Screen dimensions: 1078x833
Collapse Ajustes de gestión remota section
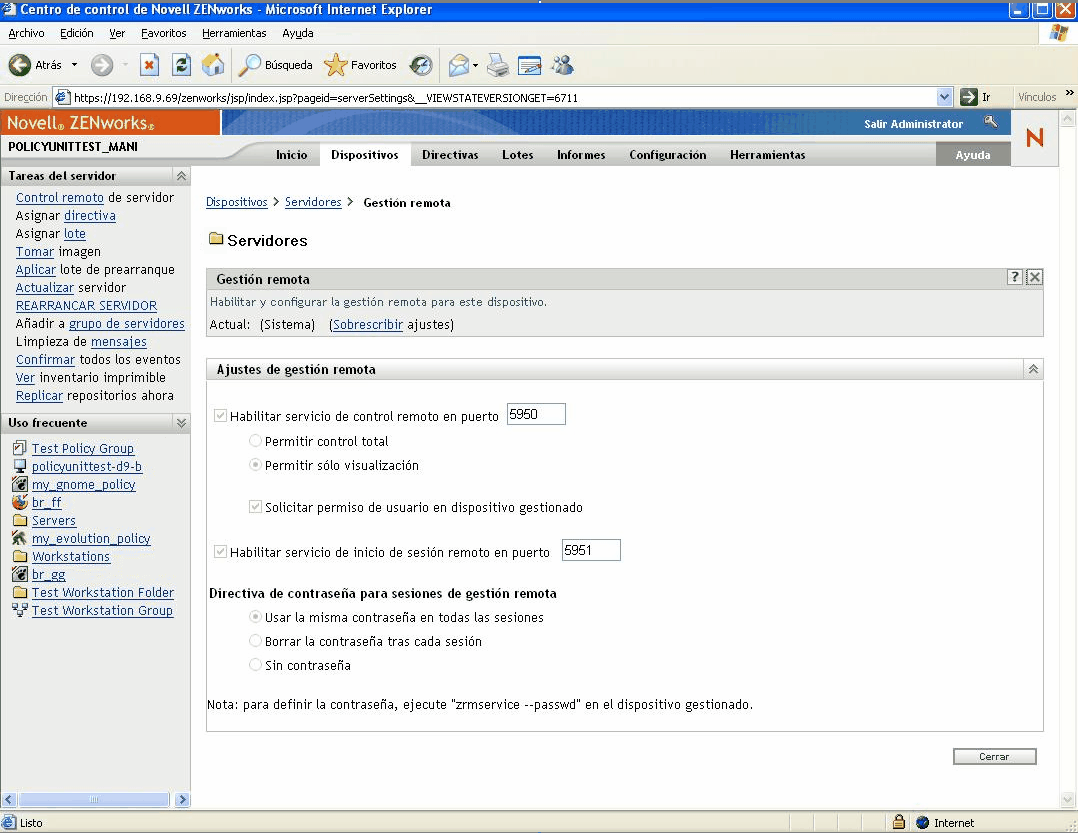1033,369
